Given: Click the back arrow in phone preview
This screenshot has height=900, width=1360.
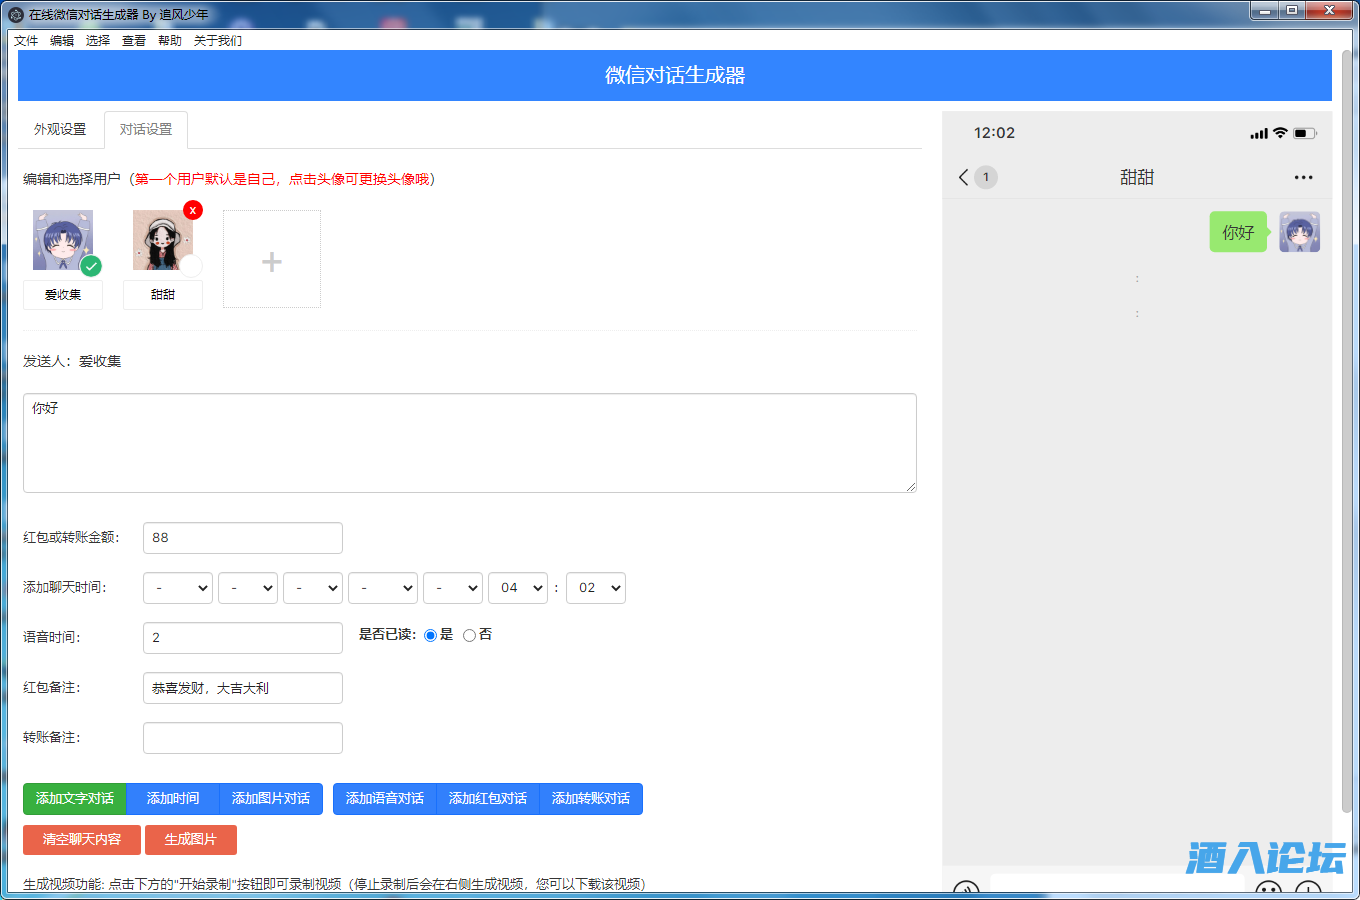Looking at the screenshot, I should click(963, 177).
